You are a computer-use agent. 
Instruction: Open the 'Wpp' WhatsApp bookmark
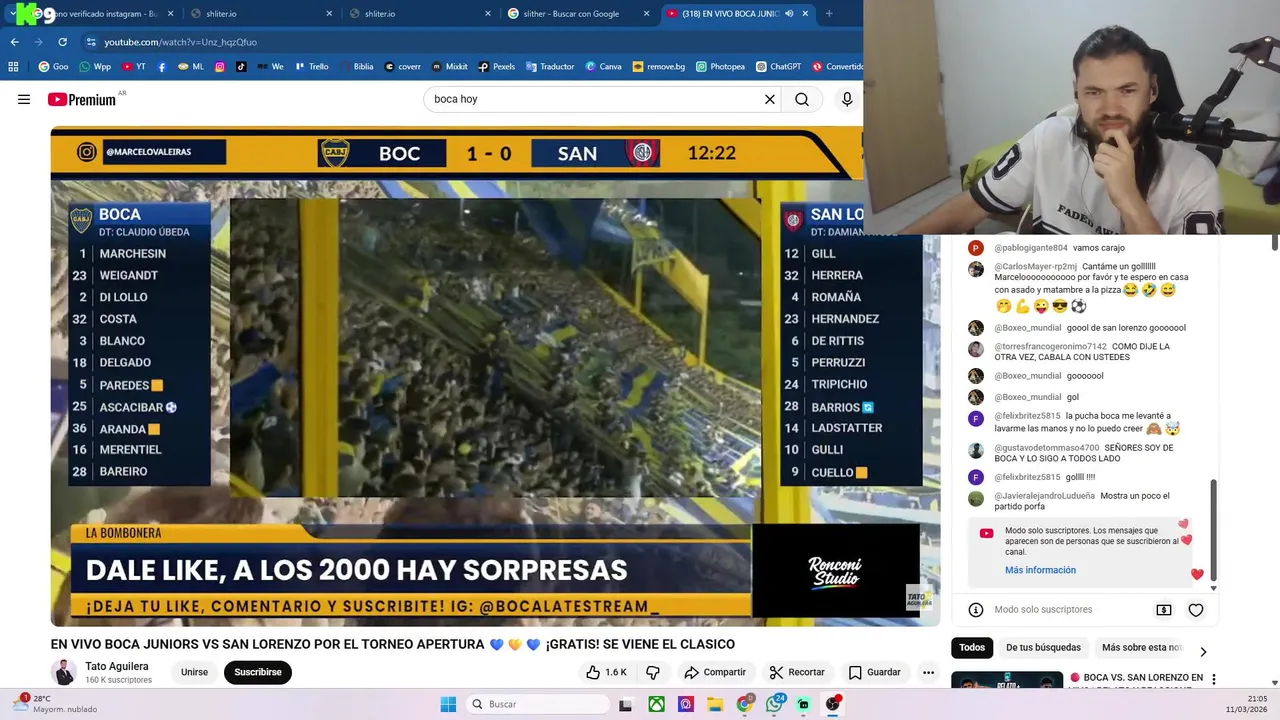click(95, 67)
